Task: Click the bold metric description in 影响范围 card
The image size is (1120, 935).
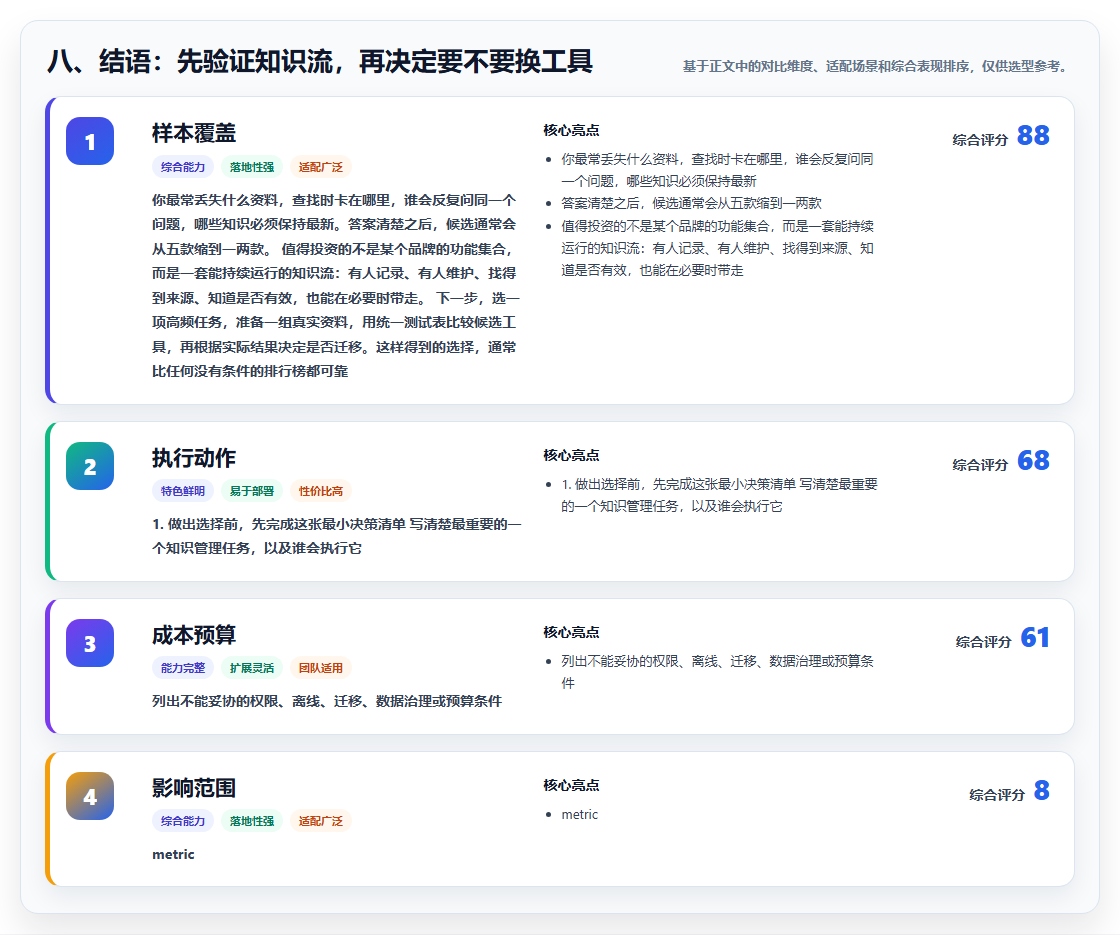Action: point(173,855)
